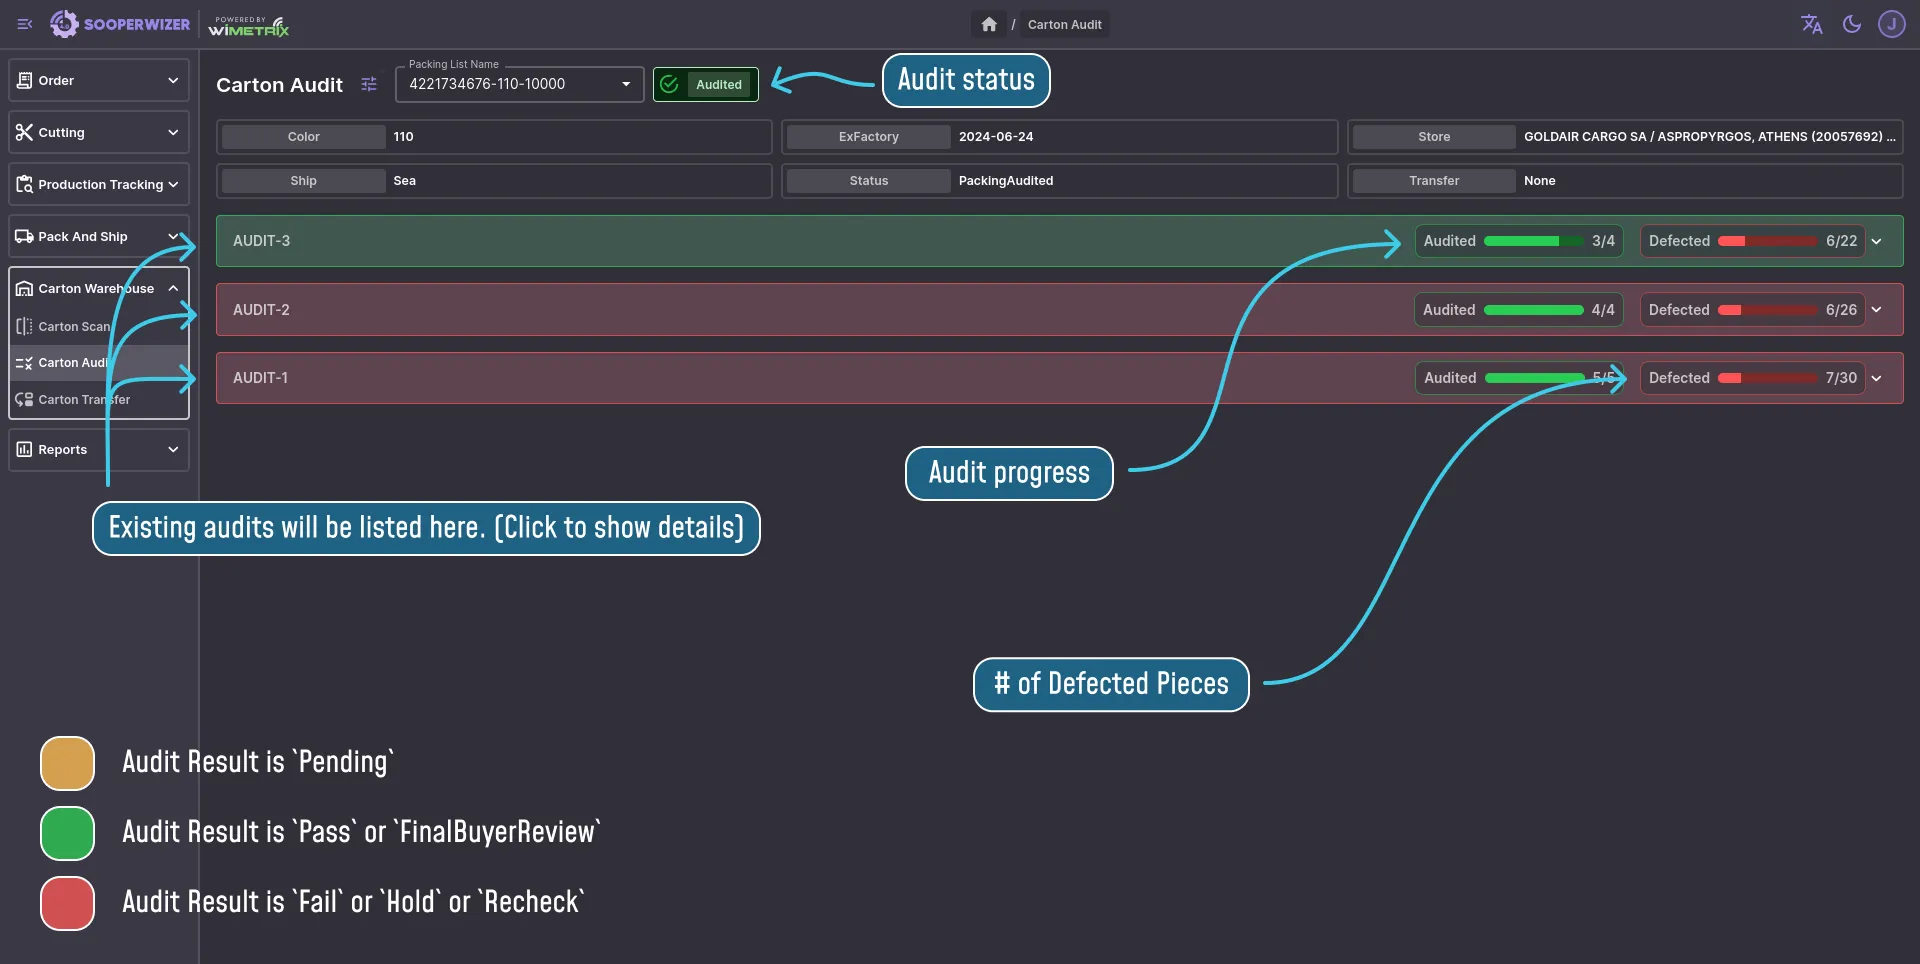Screen dimensions: 1920x964
Task: Expand the Reports menu
Action: pyautogui.click(x=98, y=449)
